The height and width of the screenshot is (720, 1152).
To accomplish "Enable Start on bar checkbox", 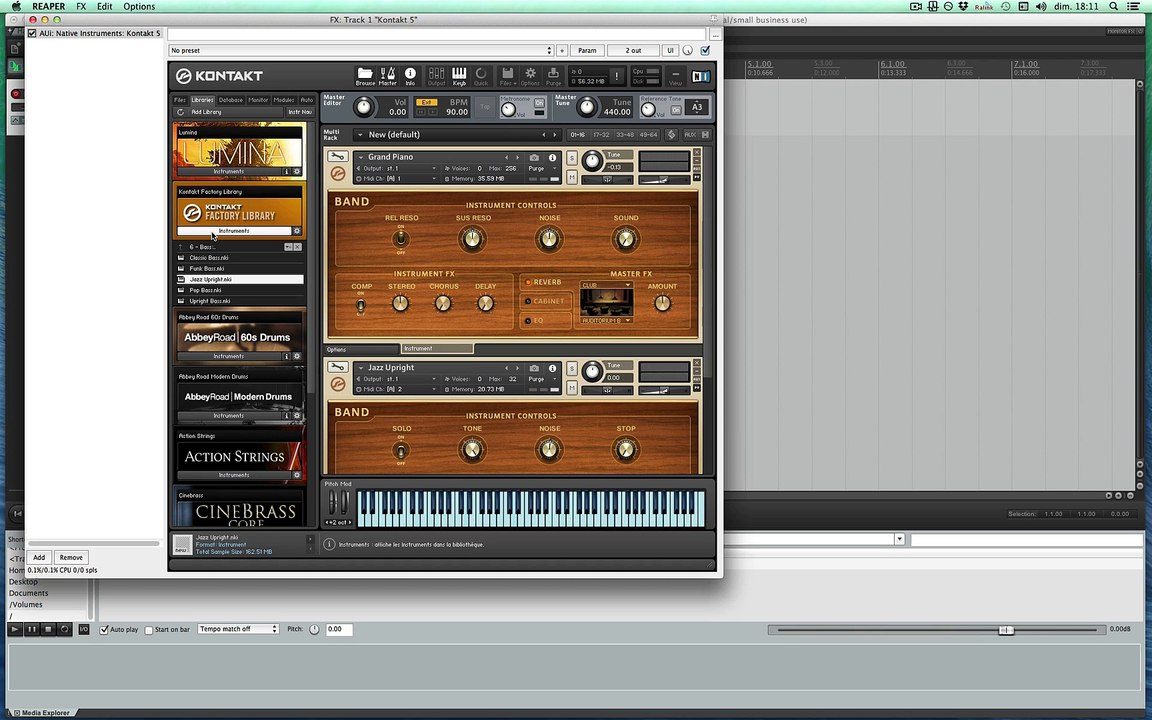I will [149, 630].
